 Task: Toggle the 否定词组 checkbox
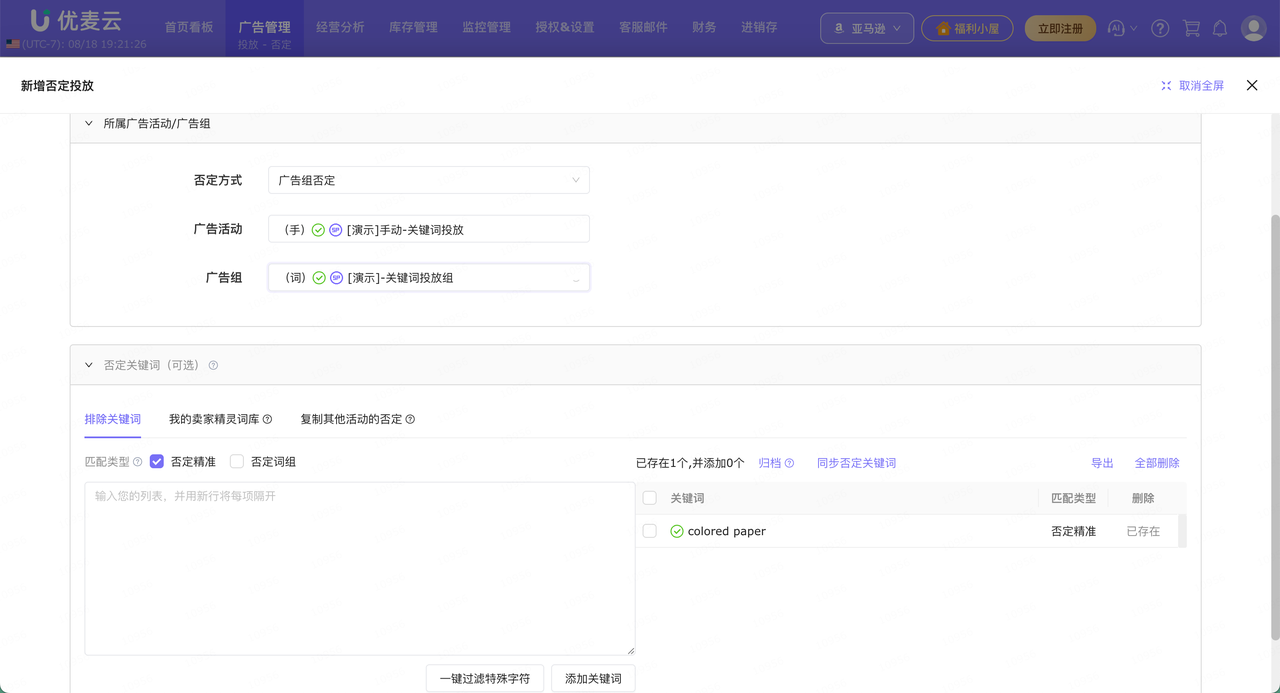click(x=237, y=462)
